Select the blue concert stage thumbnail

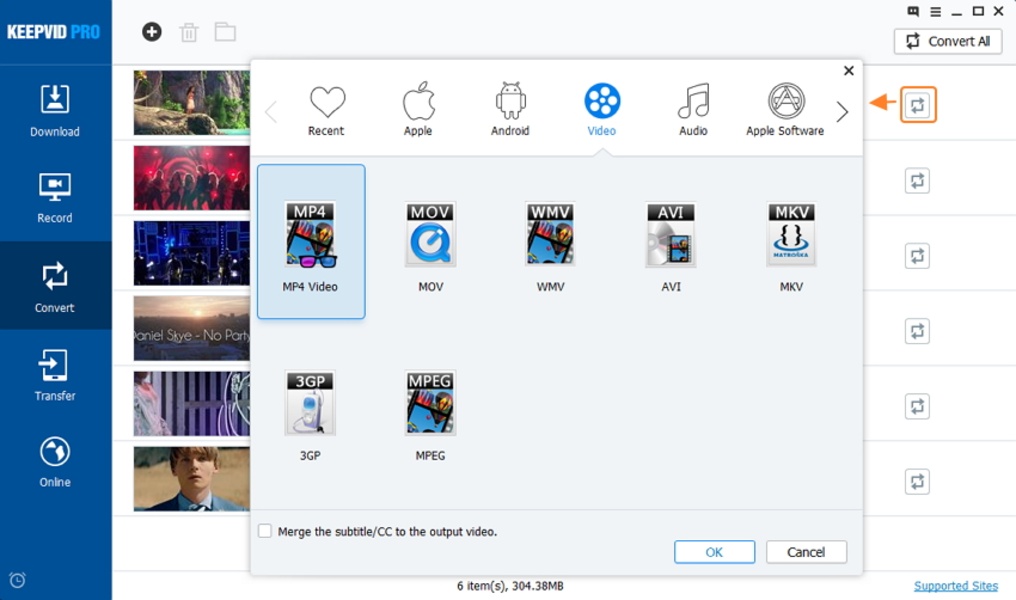[x=192, y=253]
